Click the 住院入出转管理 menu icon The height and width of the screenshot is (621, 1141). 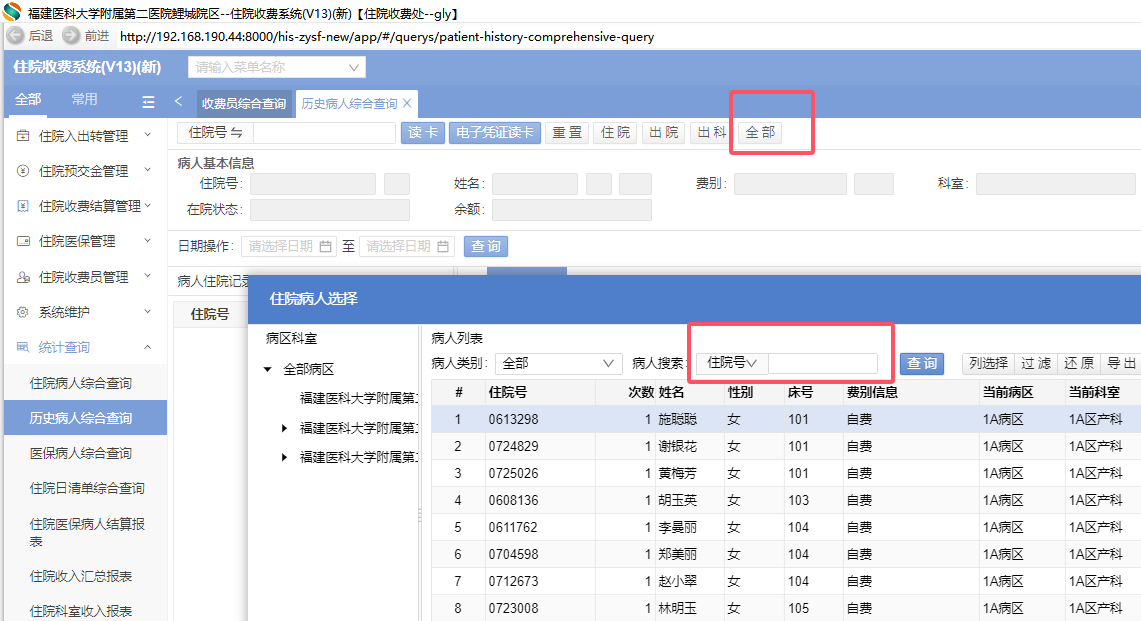tap(23, 135)
